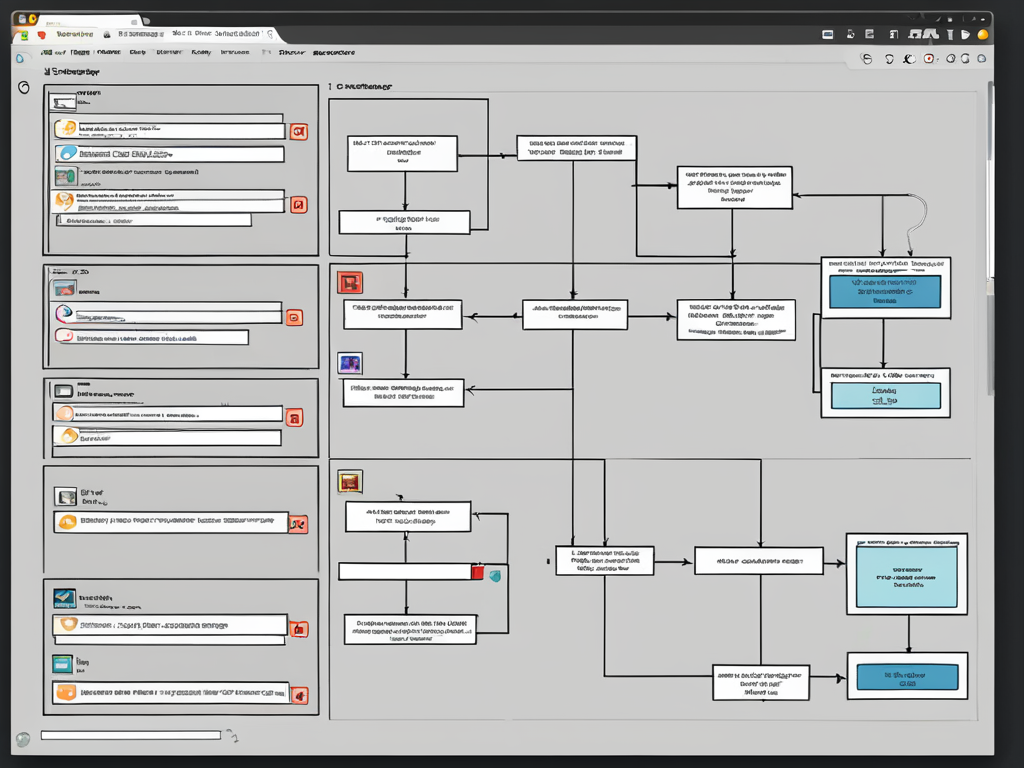This screenshot has height=768, width=1024.
Task: Click the circular icon at the top of the left sidebar
Action: [24, 88]
